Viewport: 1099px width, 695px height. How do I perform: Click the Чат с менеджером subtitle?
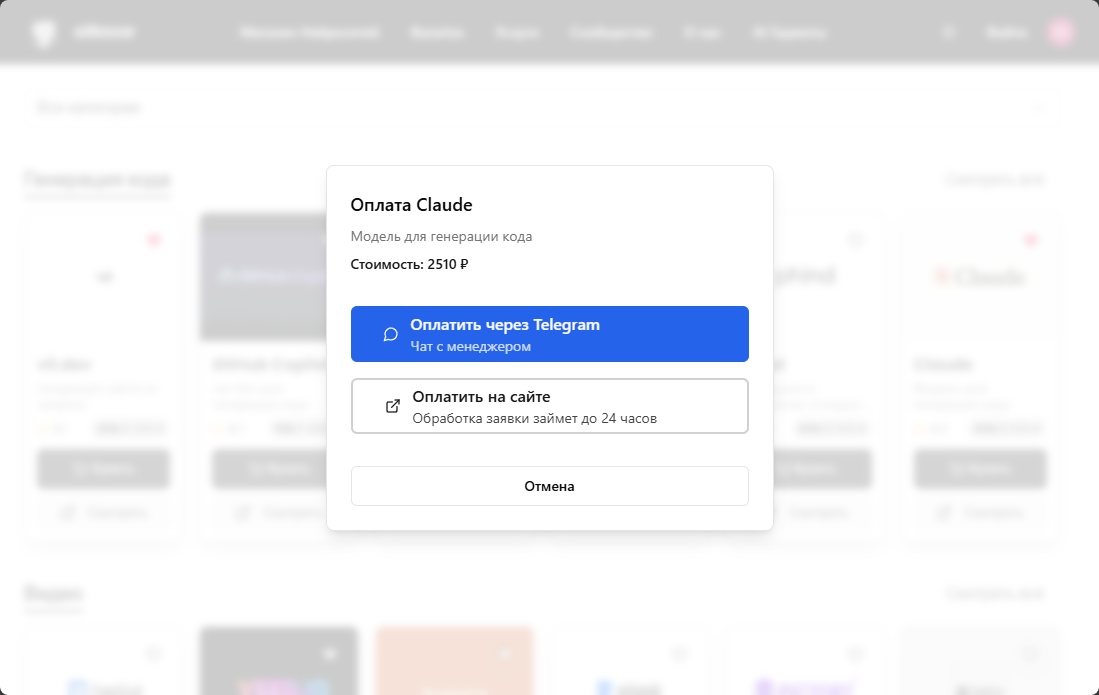pos(470,347)
